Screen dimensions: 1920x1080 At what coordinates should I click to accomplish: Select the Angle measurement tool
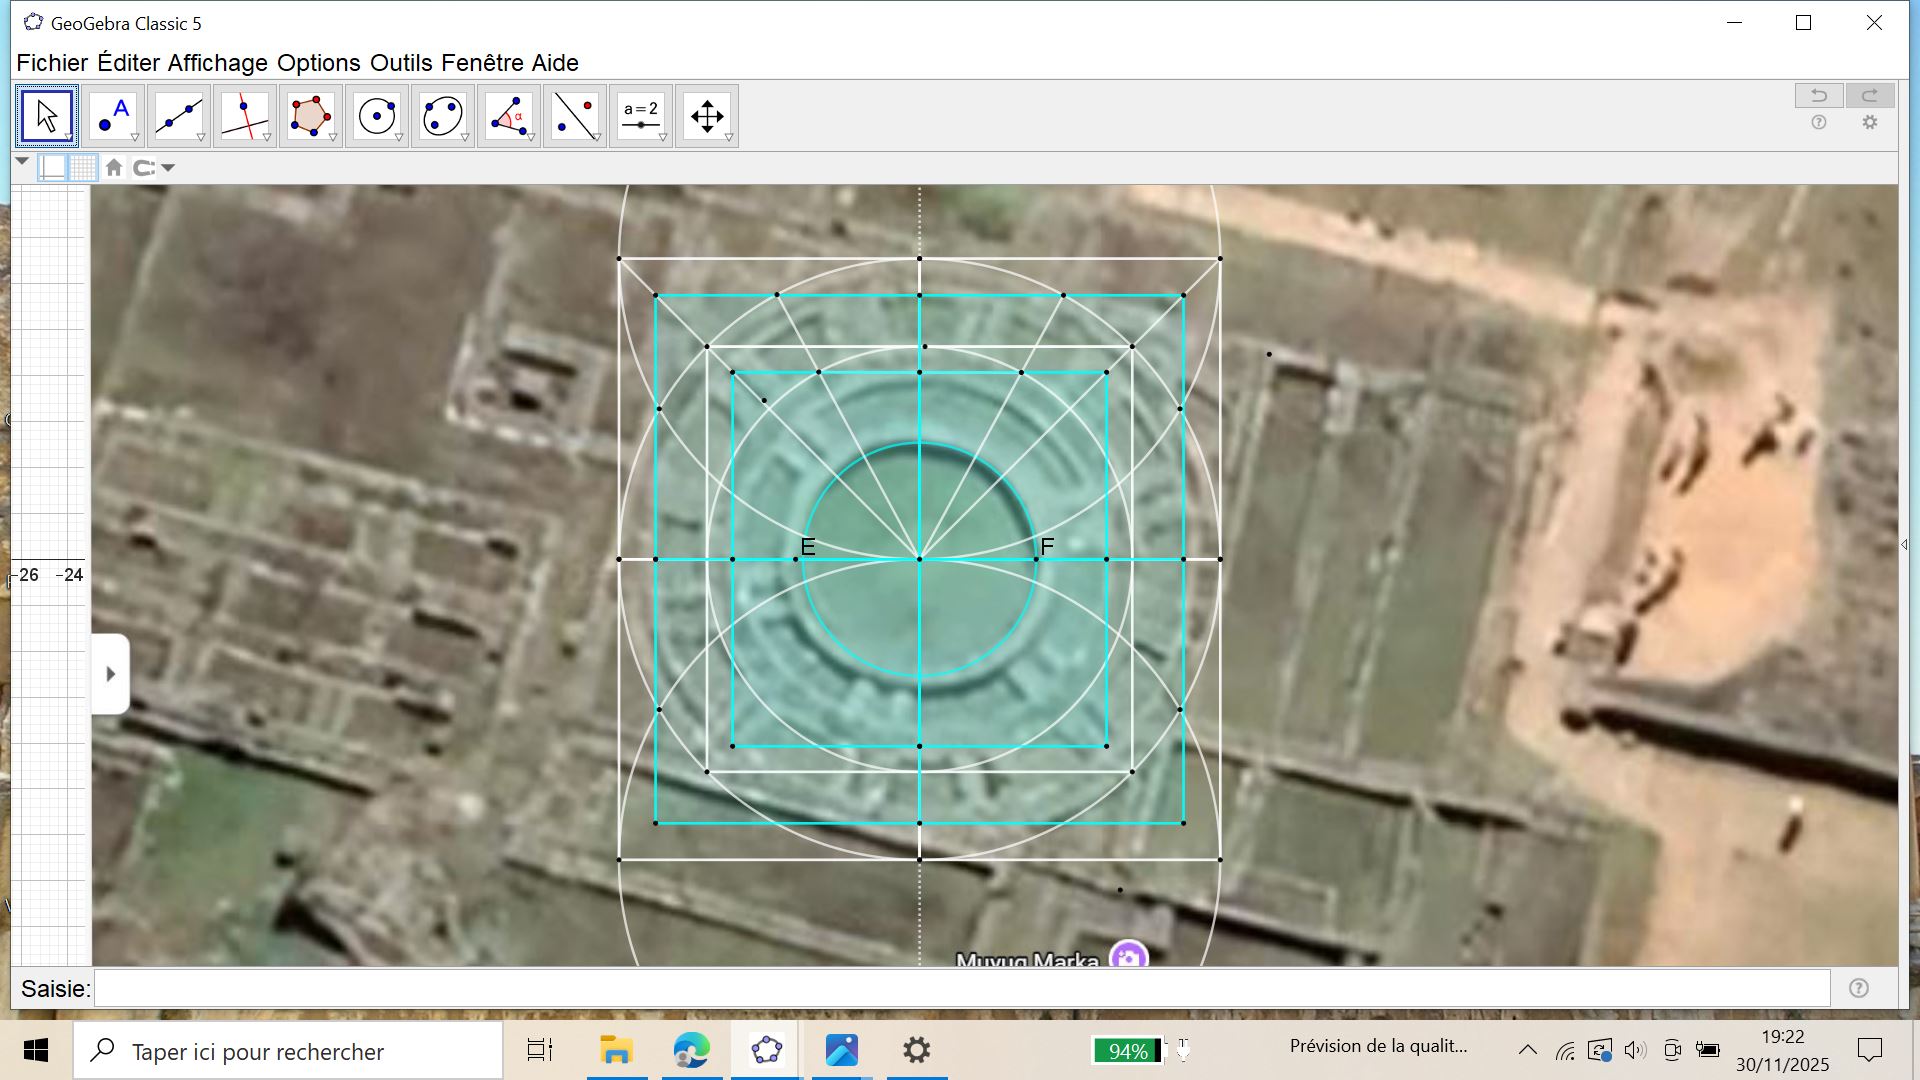click(508, 116)
